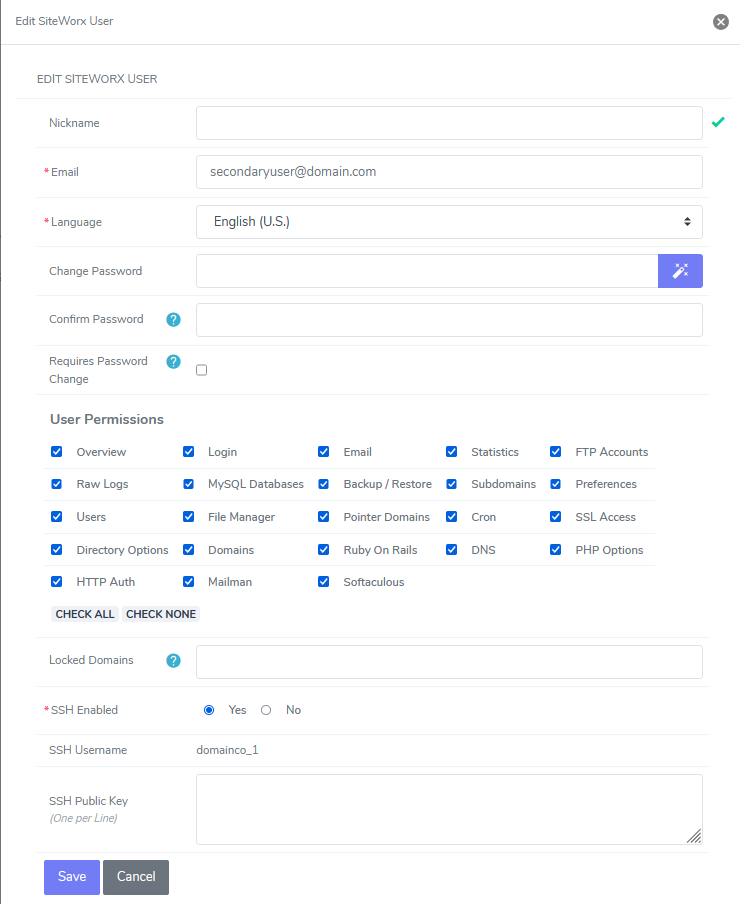Disable the File Manager permission
Image resolution: width=740 pixels, height=904 pixels.
click(x=188, y=516)
